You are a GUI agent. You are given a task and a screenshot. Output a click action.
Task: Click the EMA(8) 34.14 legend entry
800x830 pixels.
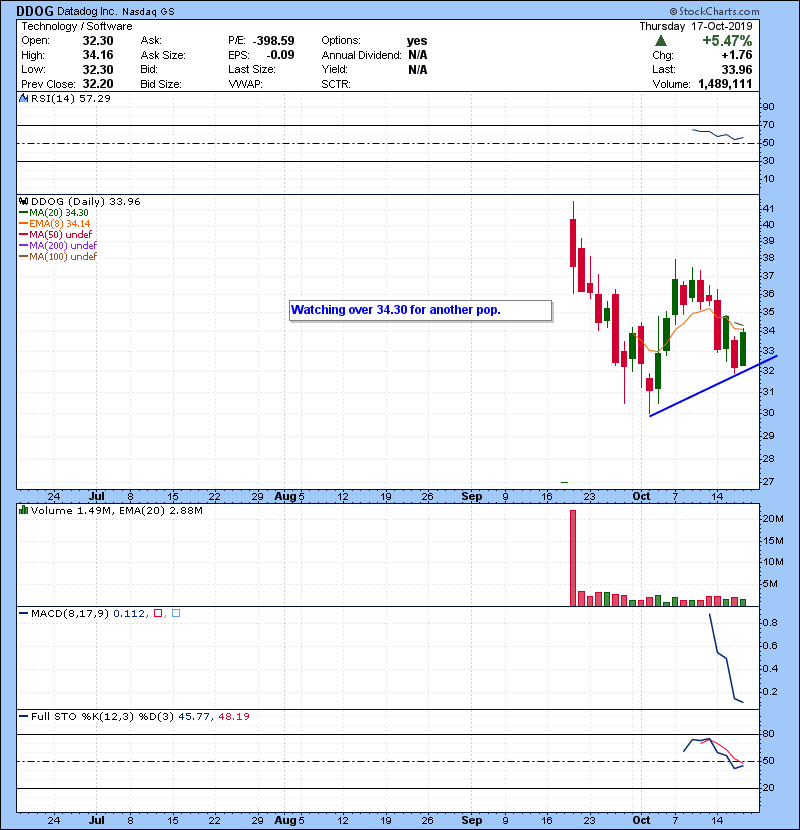tap(55, 224)
